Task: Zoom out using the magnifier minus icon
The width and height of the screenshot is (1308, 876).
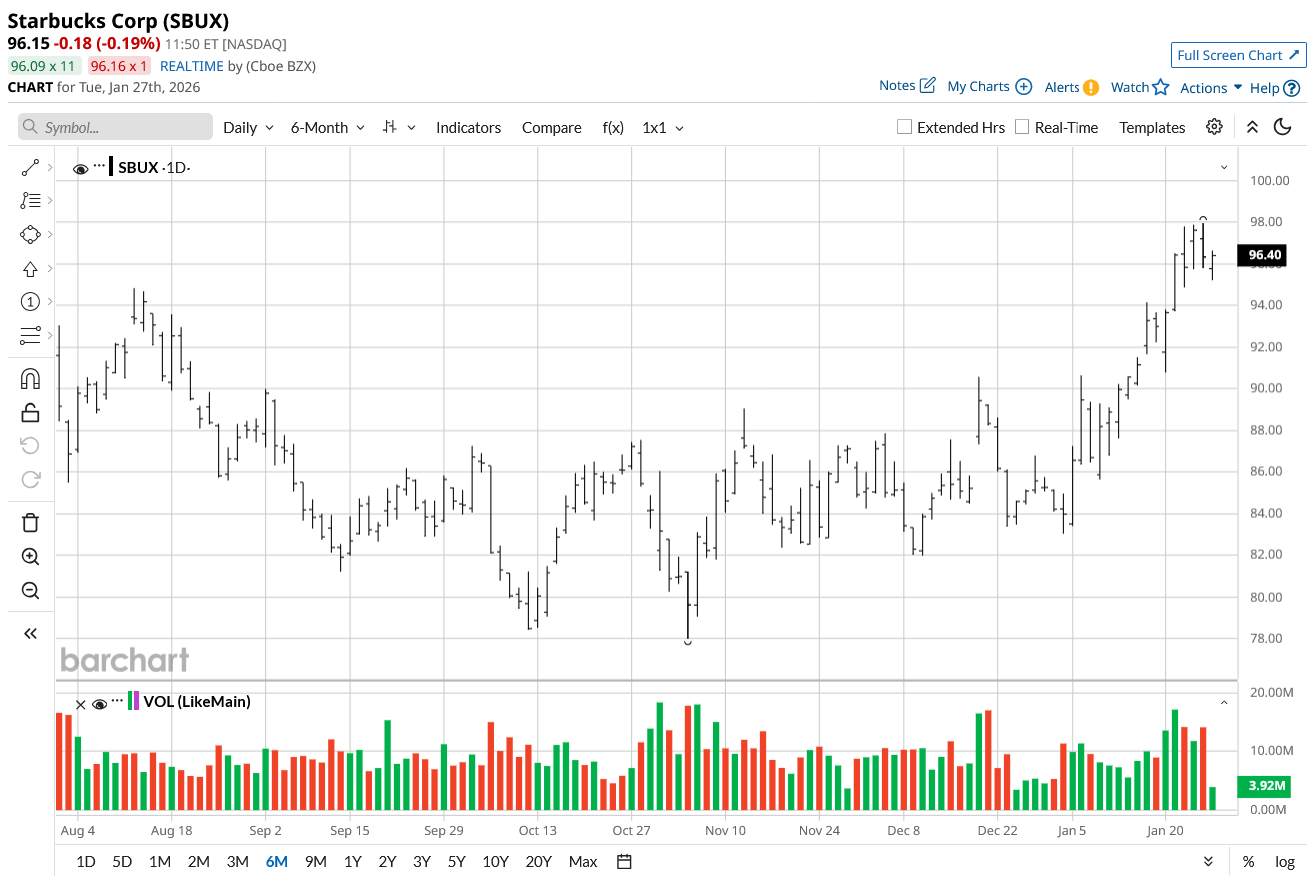Action: click(30, 590)
